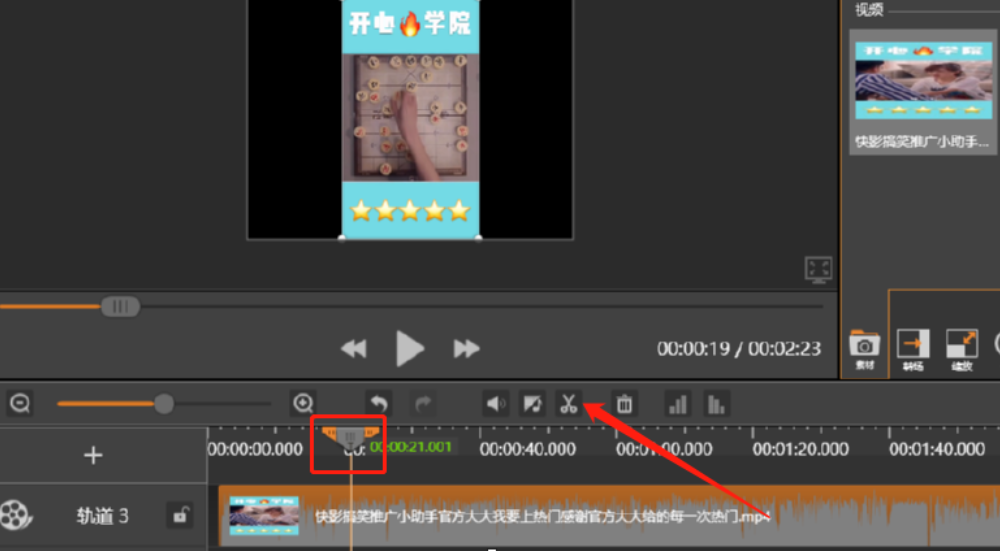This screenshot has width=1000, height=551.
Task: Click the ascending bars icon in the toolbar
Action: tap(678, 404)
